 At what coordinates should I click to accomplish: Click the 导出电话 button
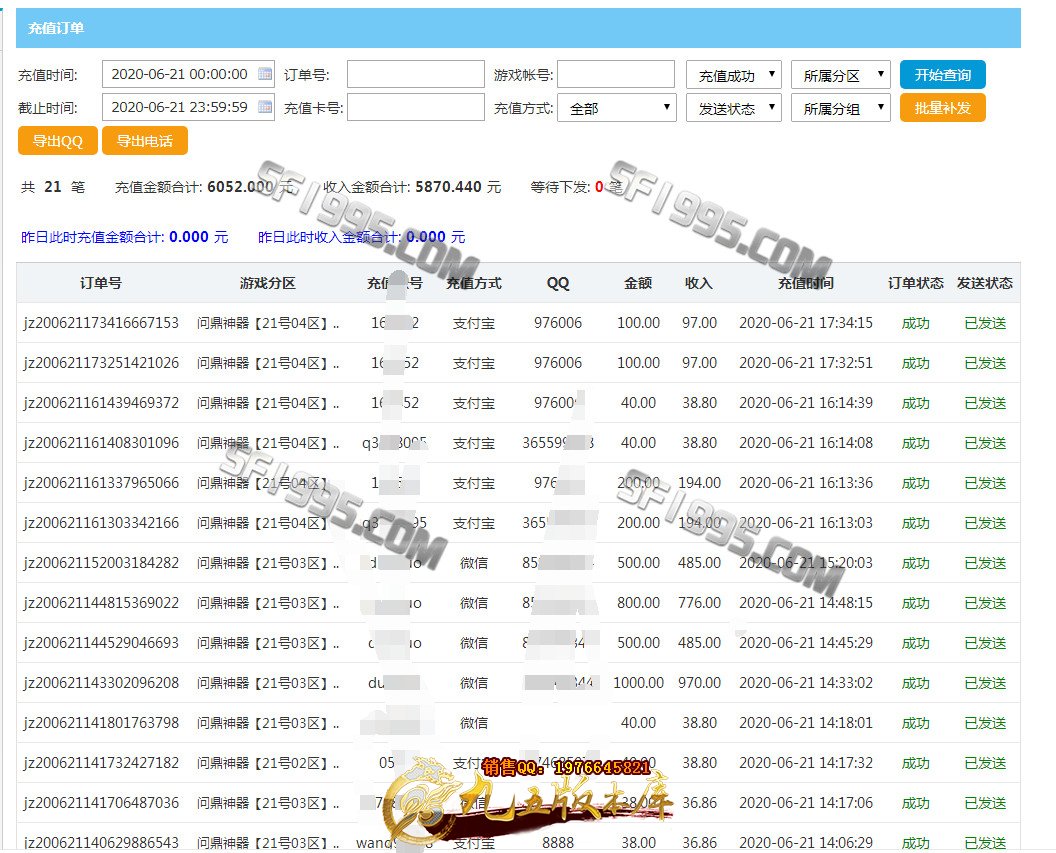pyautogui.click(x=144, y=141)
